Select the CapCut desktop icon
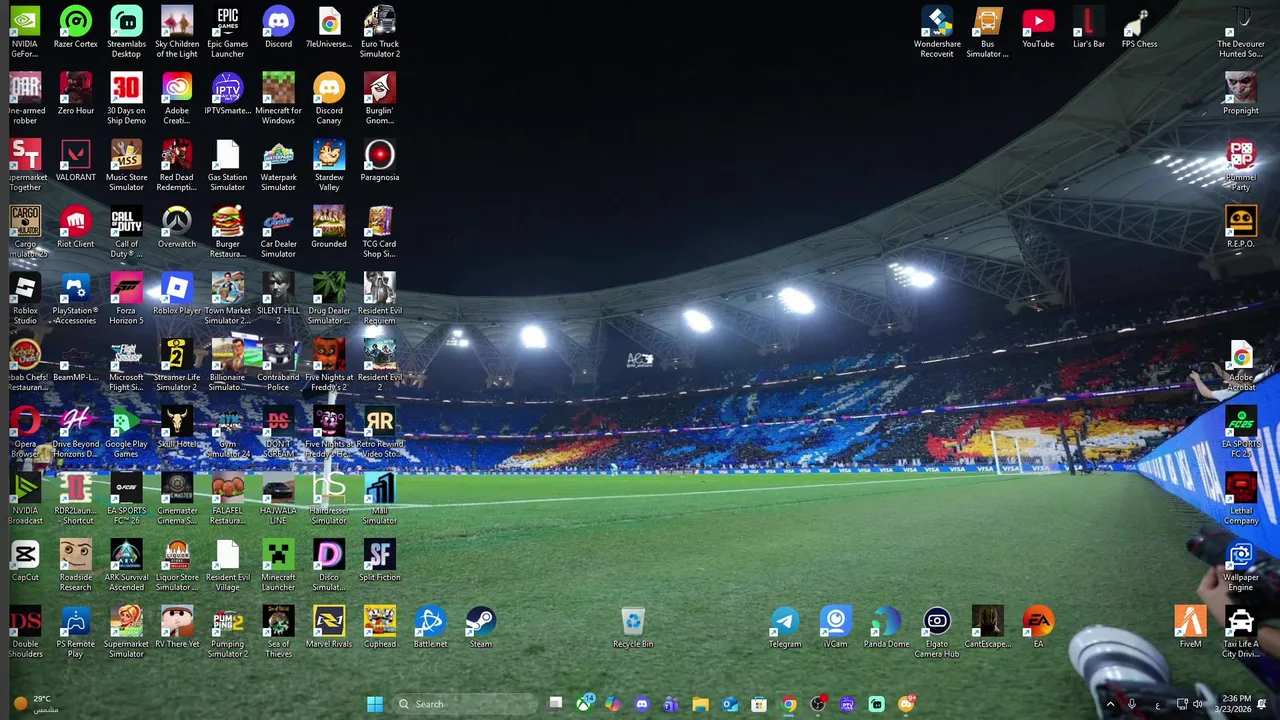The height and width of the screenshot is (720, 1280). (25, 562)
